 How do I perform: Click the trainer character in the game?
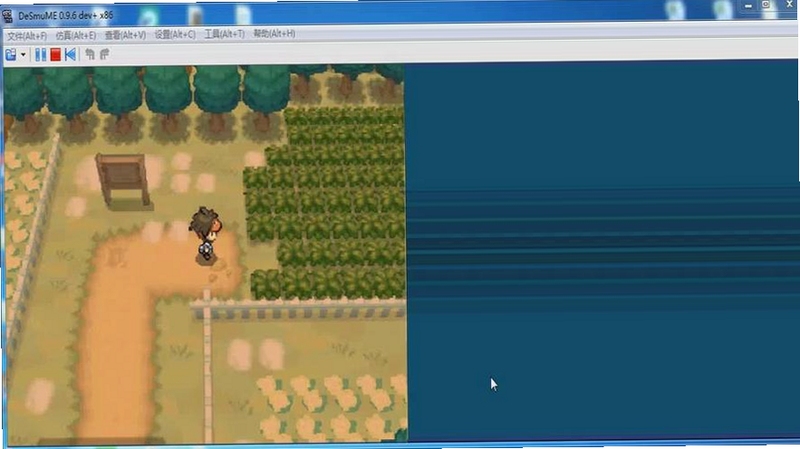[206, 235]
